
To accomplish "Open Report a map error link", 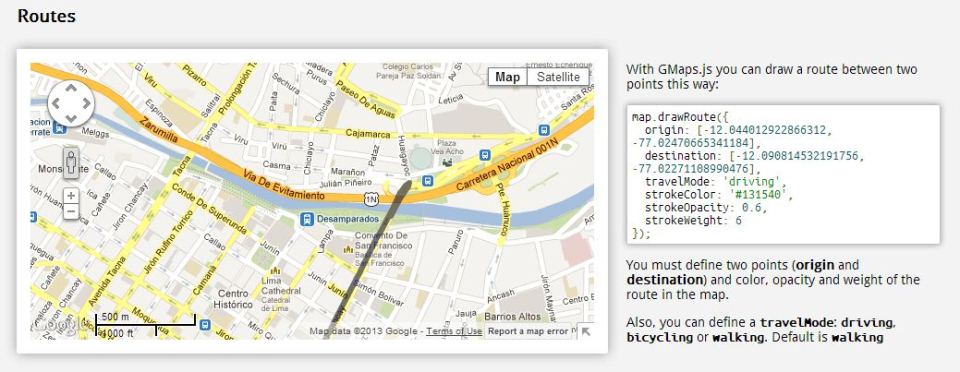I will click(x=528, y=331).
